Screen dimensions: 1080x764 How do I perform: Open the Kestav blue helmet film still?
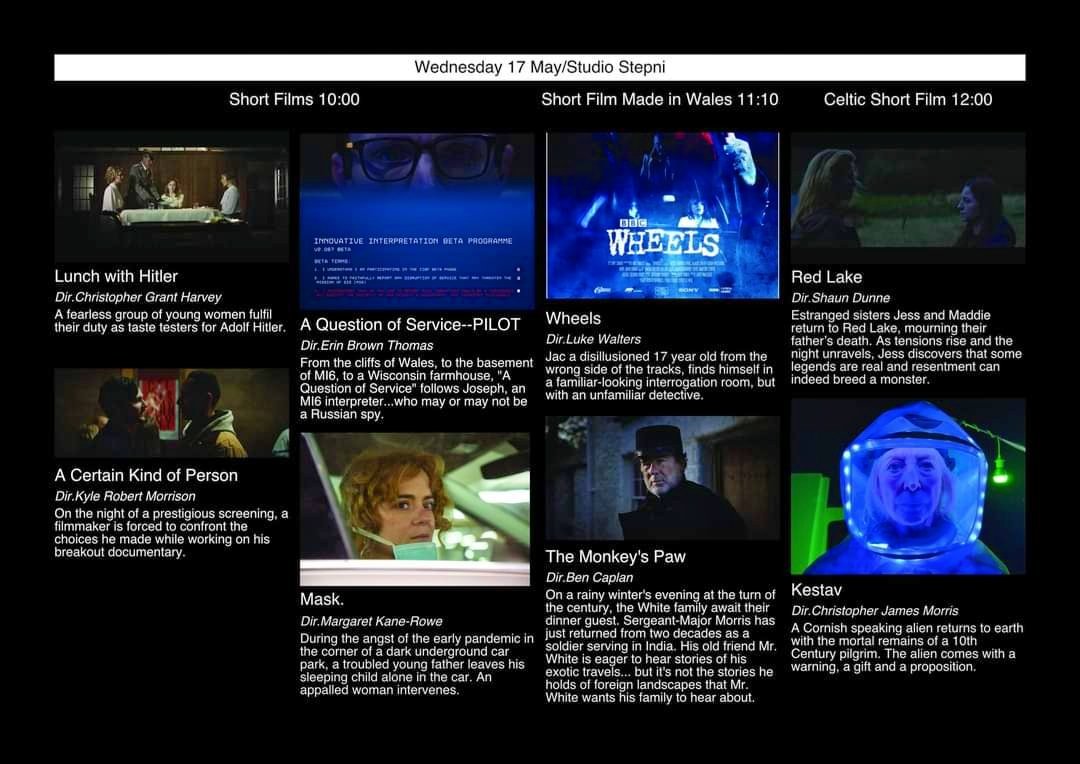pos(908,486)
